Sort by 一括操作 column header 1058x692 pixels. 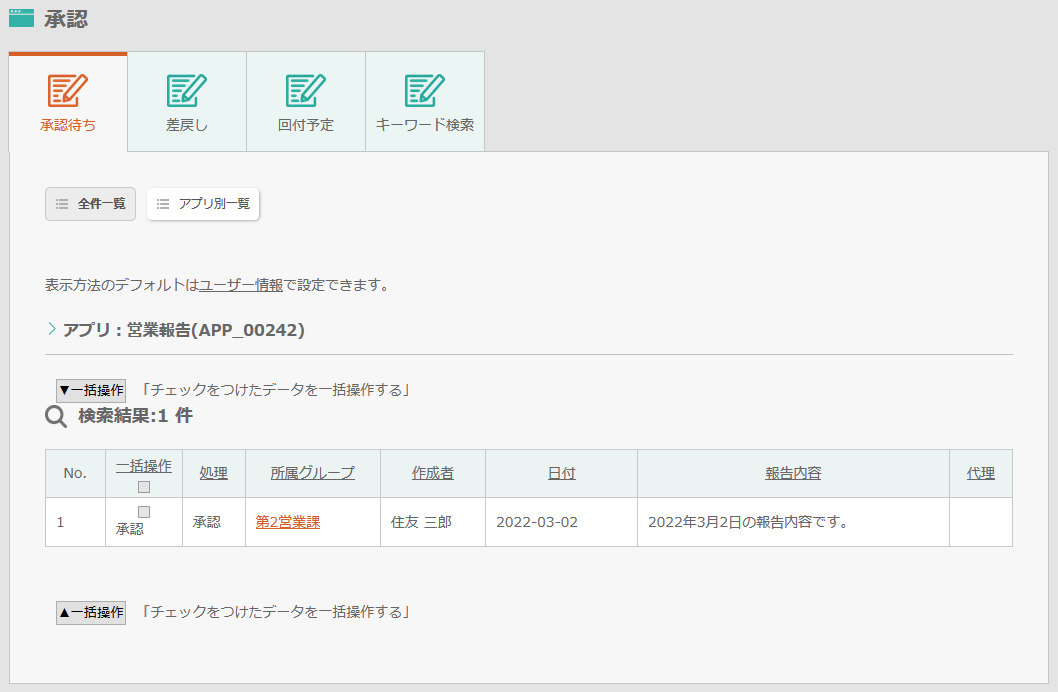144,466
